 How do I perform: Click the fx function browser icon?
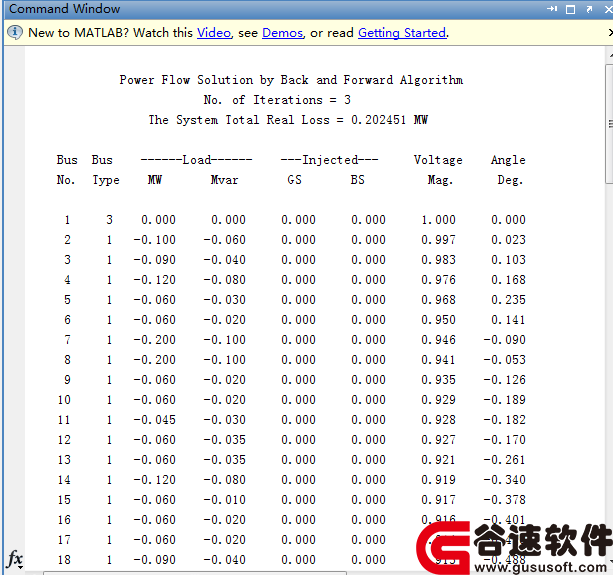point(15,559)
